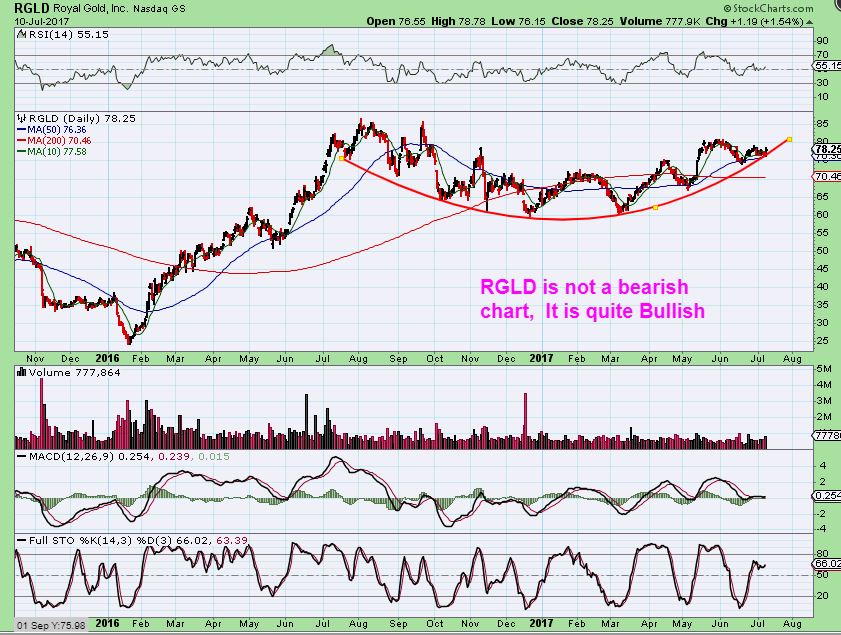Click the Volume 777.9K header value

(660, 22)
